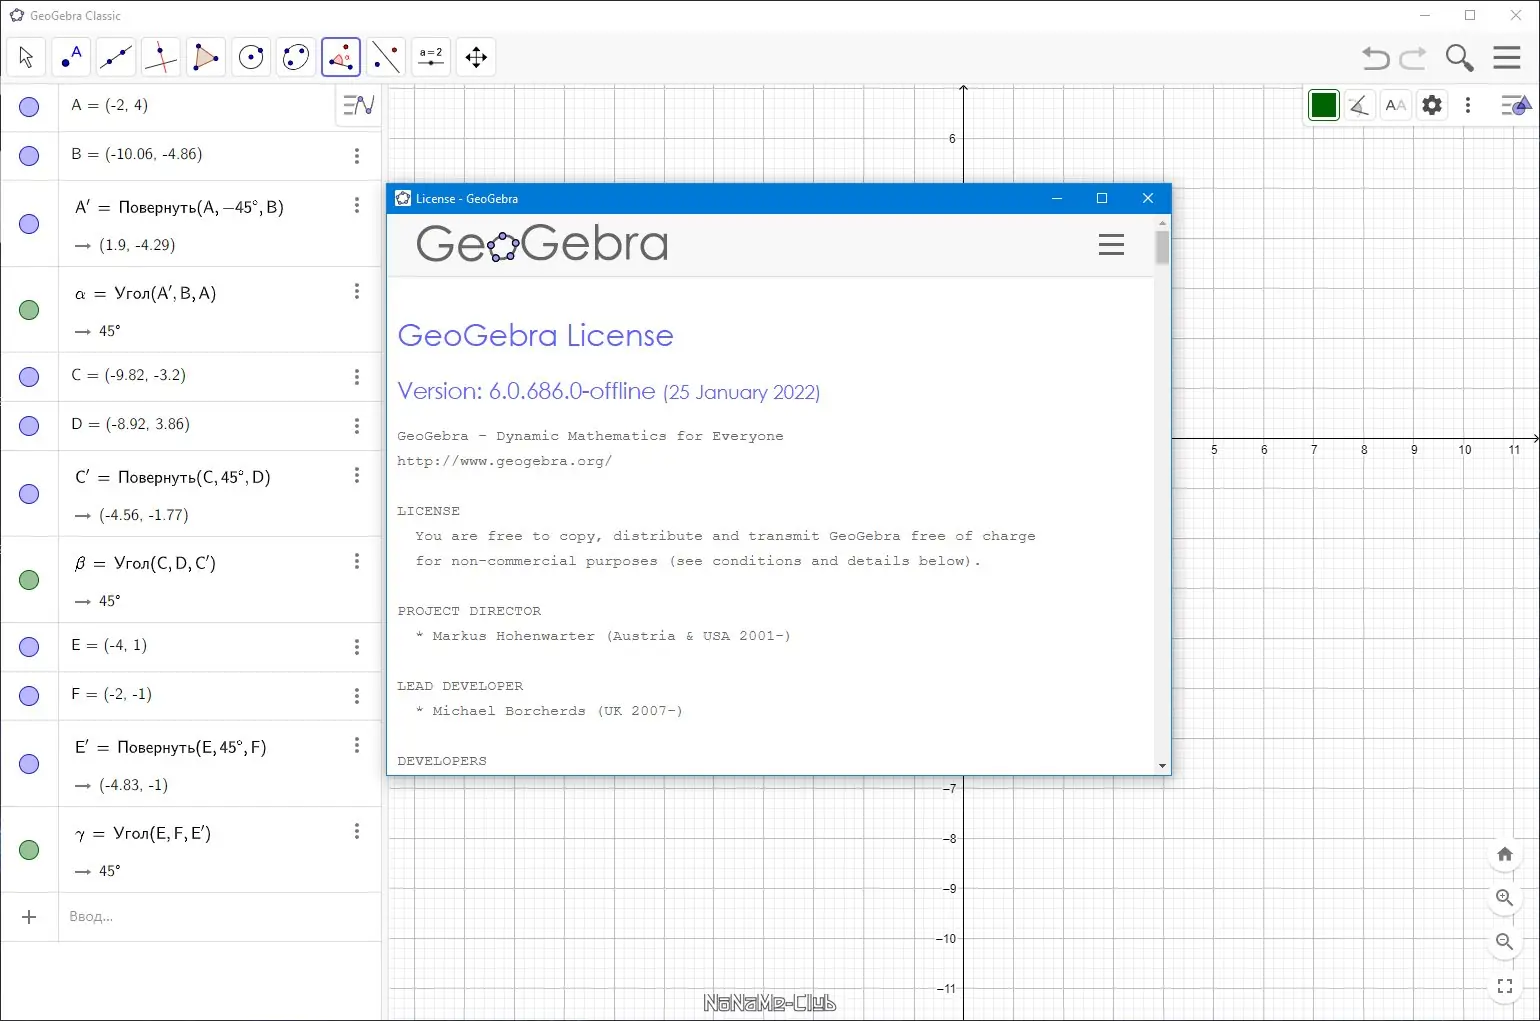Viewport: 1540px width, 1021px height.
Task: Select the Ellipse tool
Action: pos(296,57)
